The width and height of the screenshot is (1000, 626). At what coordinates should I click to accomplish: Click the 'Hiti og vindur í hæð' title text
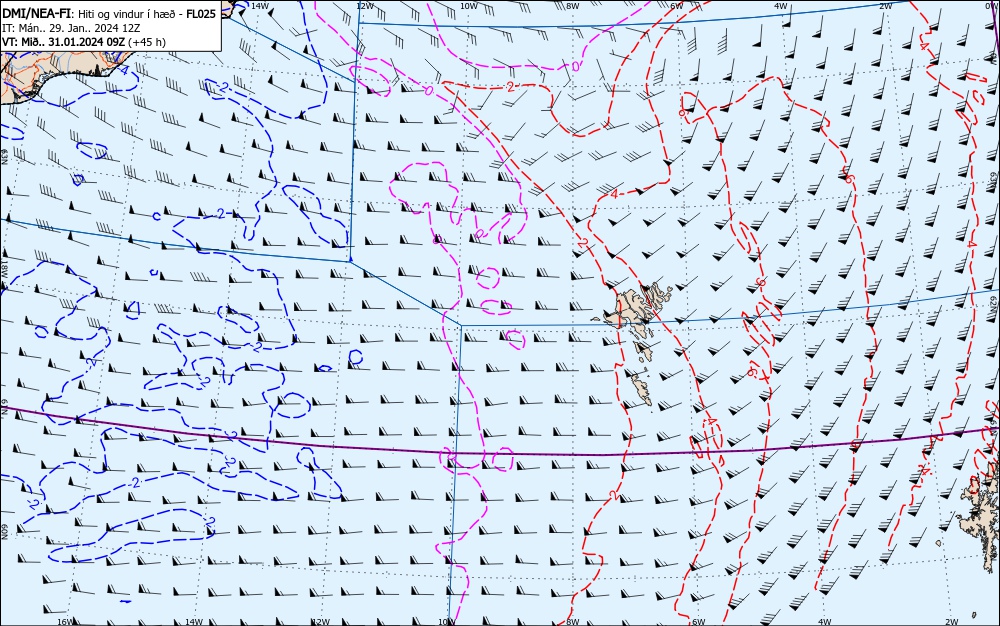(x=129, y=14)
